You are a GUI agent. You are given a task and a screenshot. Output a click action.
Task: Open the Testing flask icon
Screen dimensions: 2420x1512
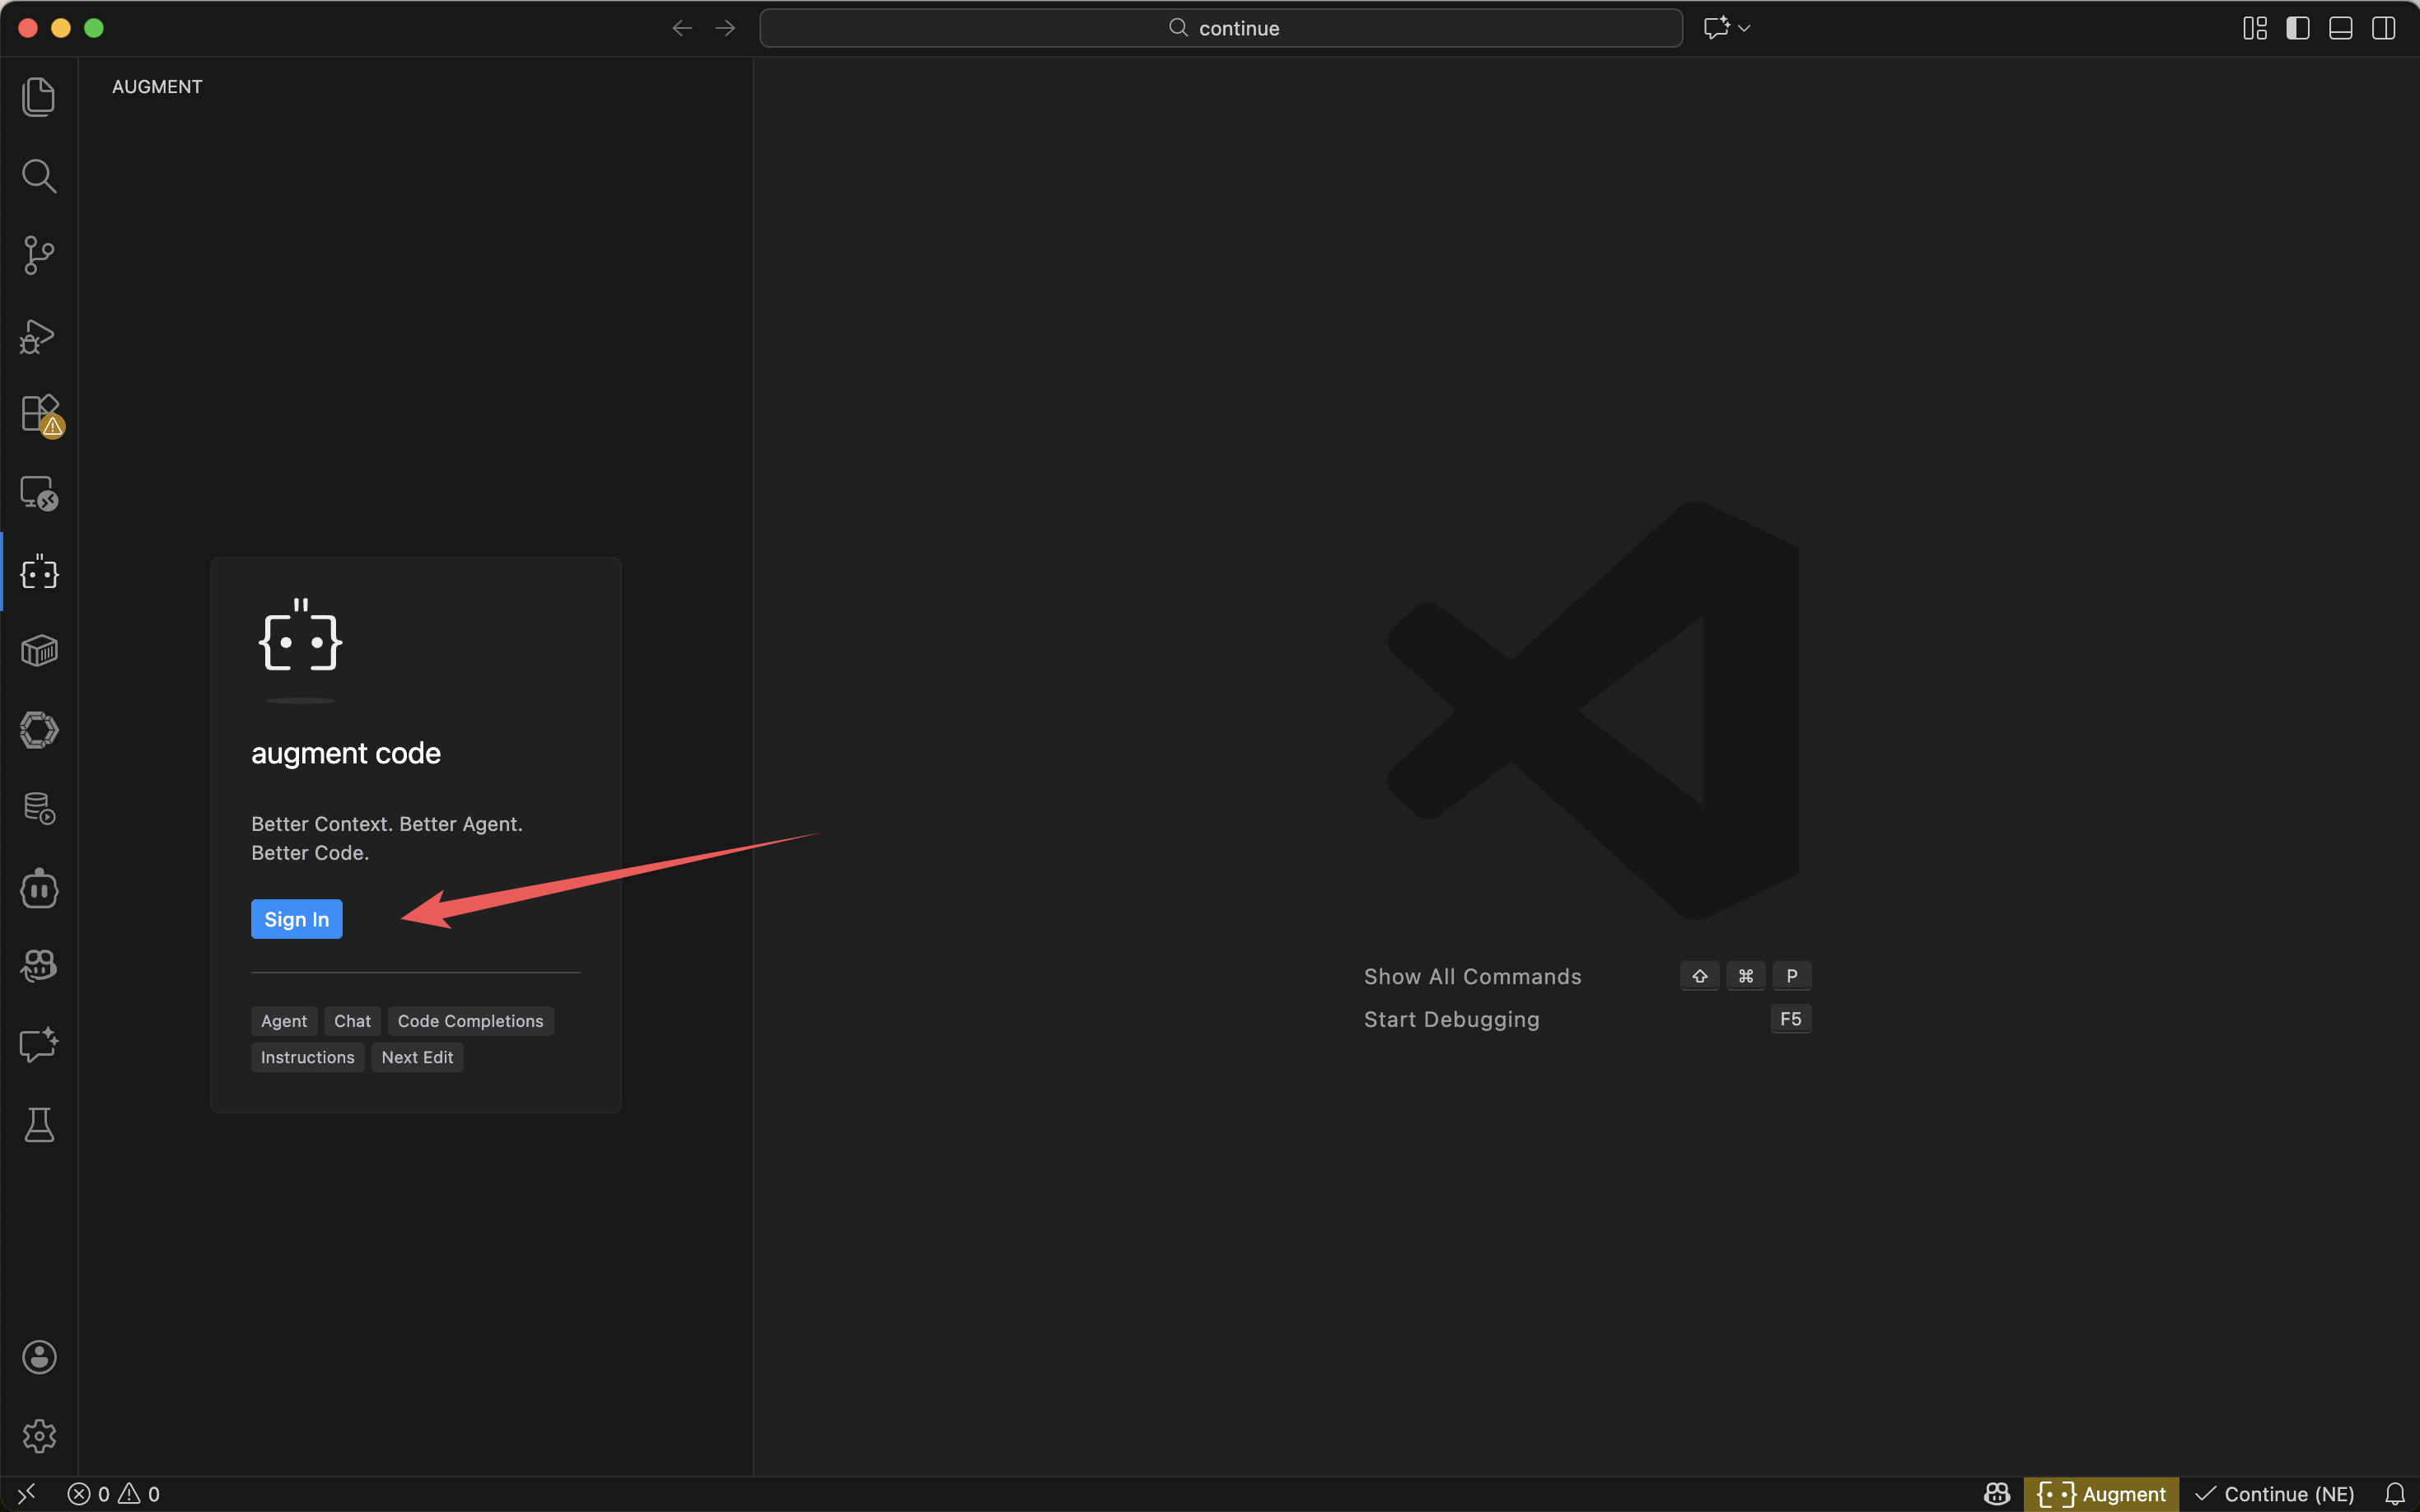coord(39,1125)
